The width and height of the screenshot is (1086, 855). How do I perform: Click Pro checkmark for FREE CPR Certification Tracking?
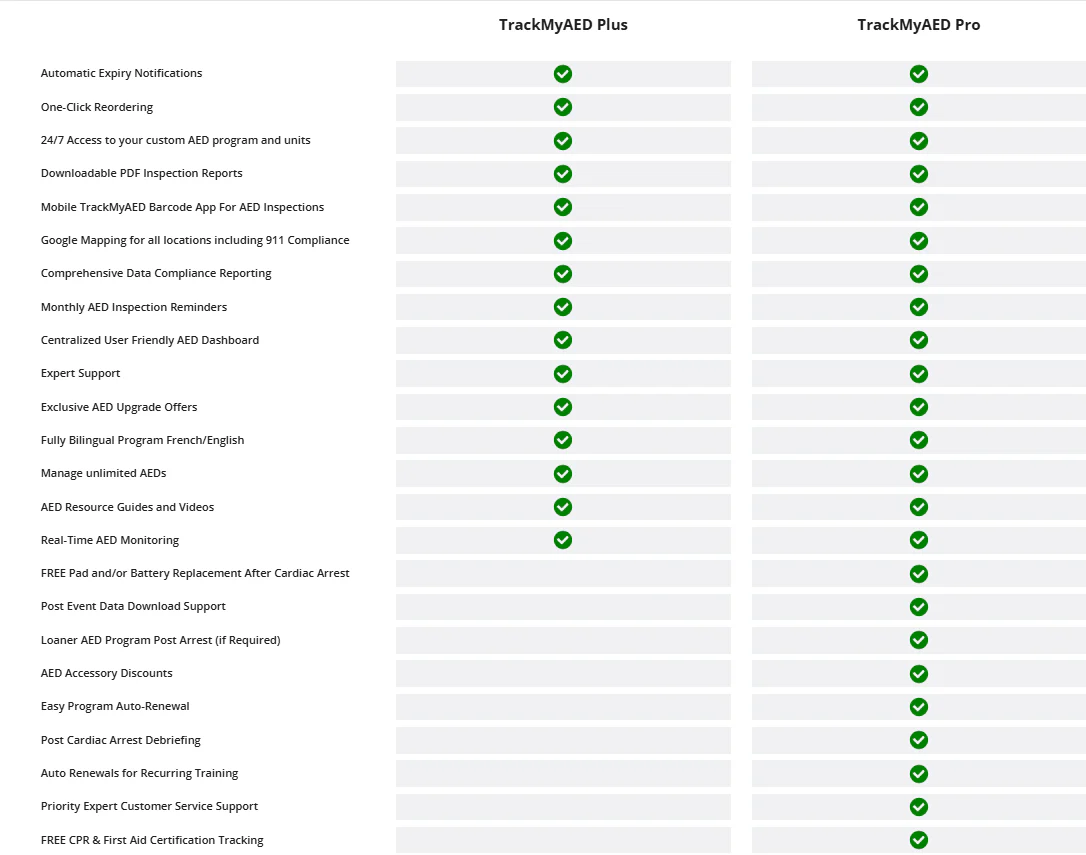pos(918,840)
